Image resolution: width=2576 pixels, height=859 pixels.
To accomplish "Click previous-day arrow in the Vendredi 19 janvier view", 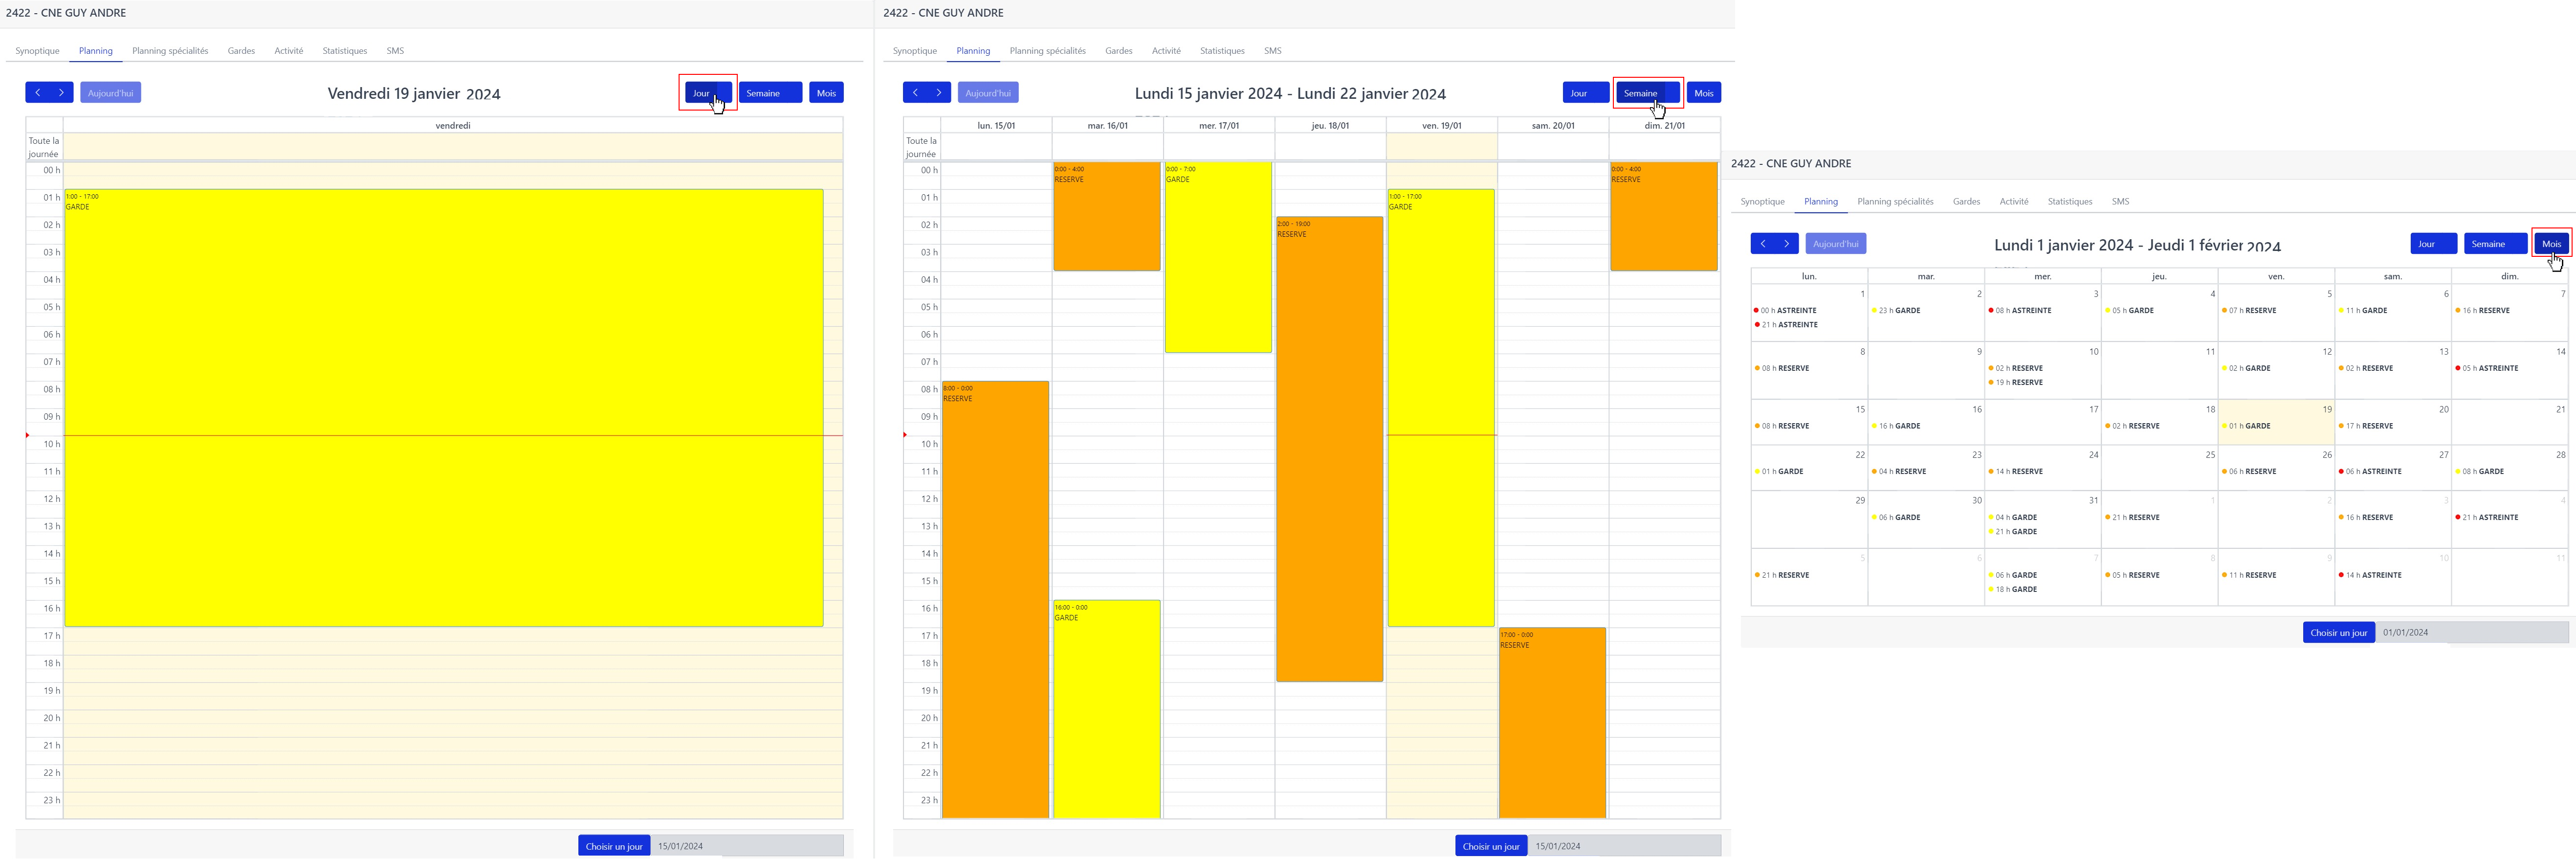I will pos(38,93).
